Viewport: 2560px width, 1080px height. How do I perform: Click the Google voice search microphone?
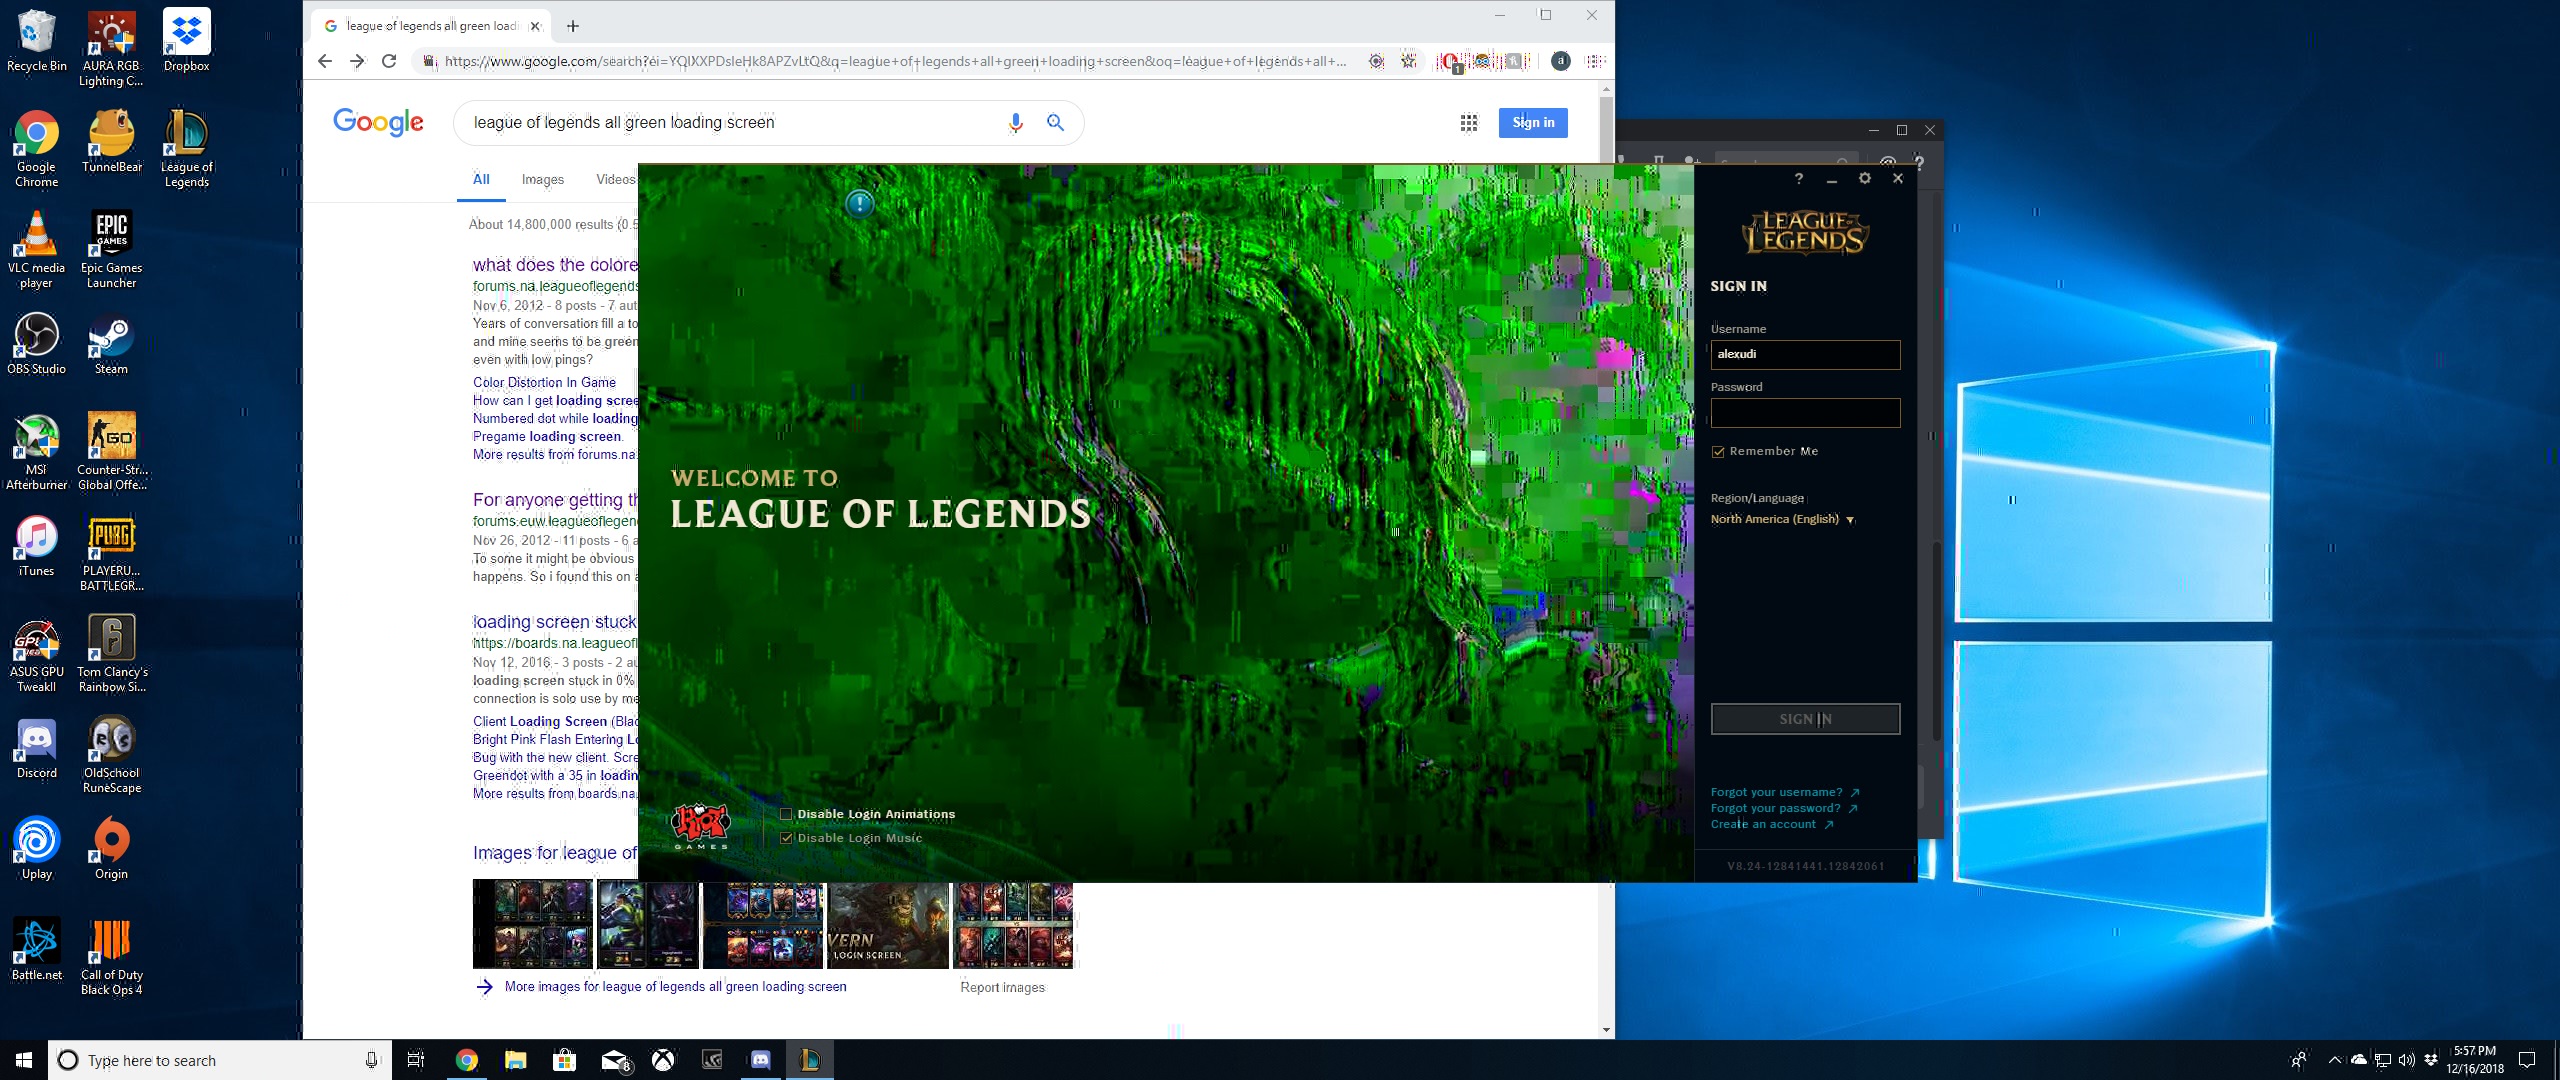click(x=1015, y=122)
